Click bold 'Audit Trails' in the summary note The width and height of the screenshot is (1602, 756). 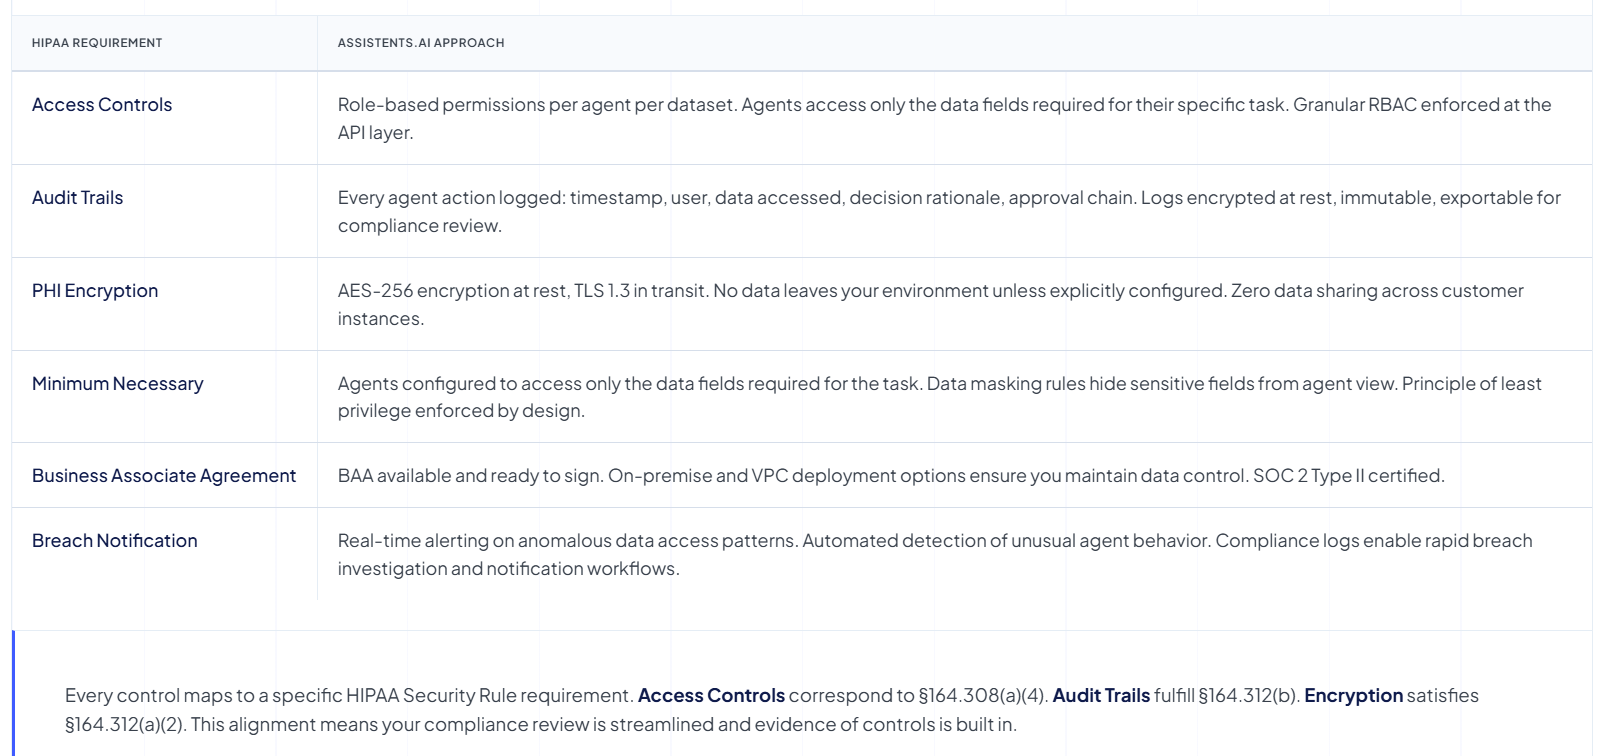click(x=1101, y=695)
